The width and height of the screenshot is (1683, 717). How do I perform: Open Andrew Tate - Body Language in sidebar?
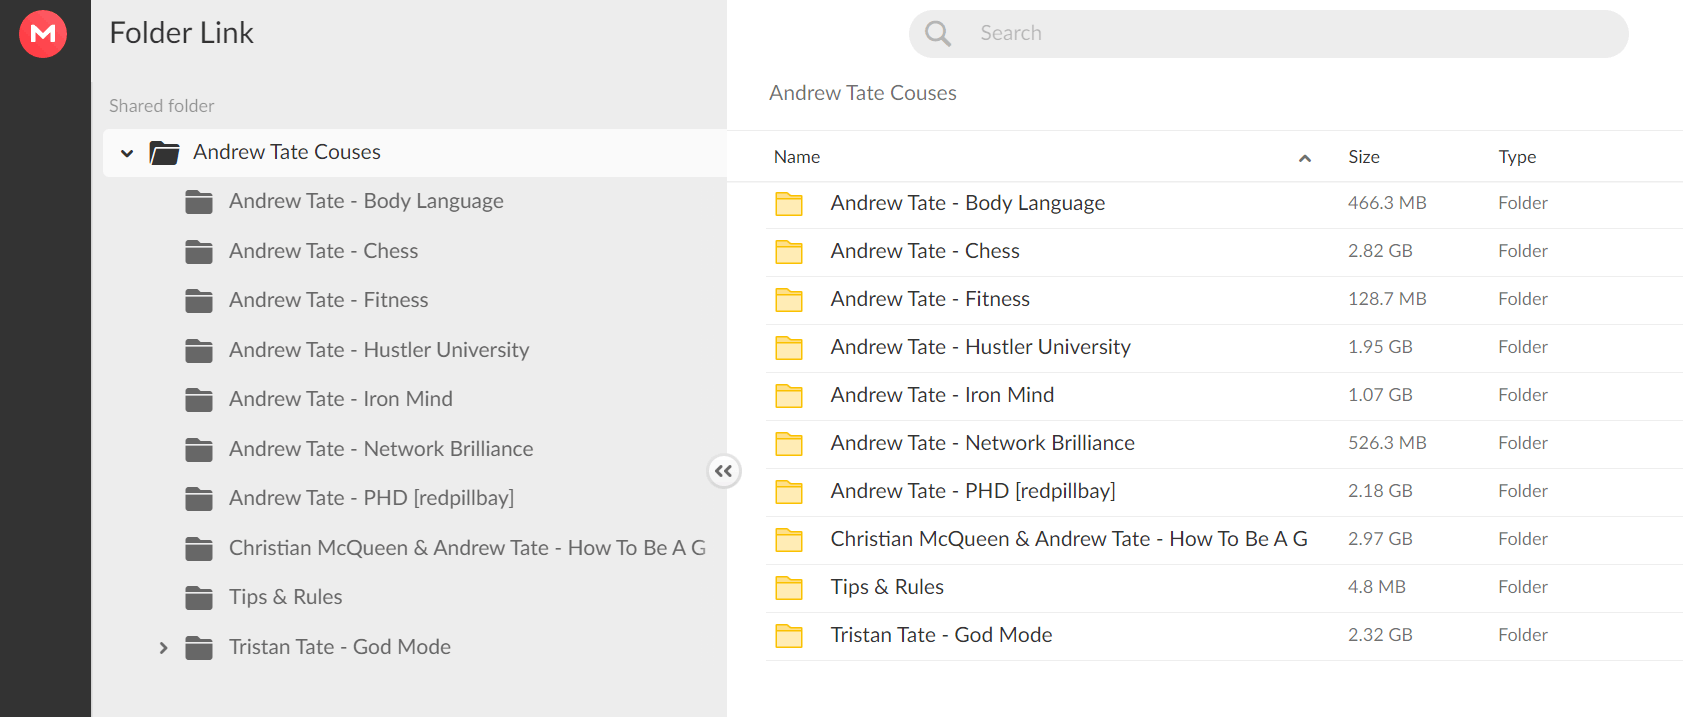pos(366,201)
